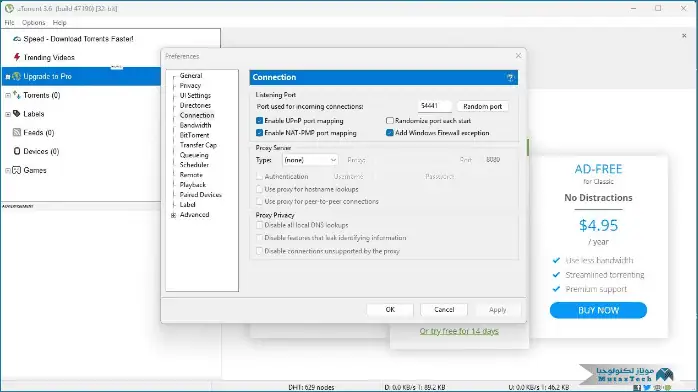Click the Torrents arrows icon
This screenshot has height=392, width=698.
(17, 95)
